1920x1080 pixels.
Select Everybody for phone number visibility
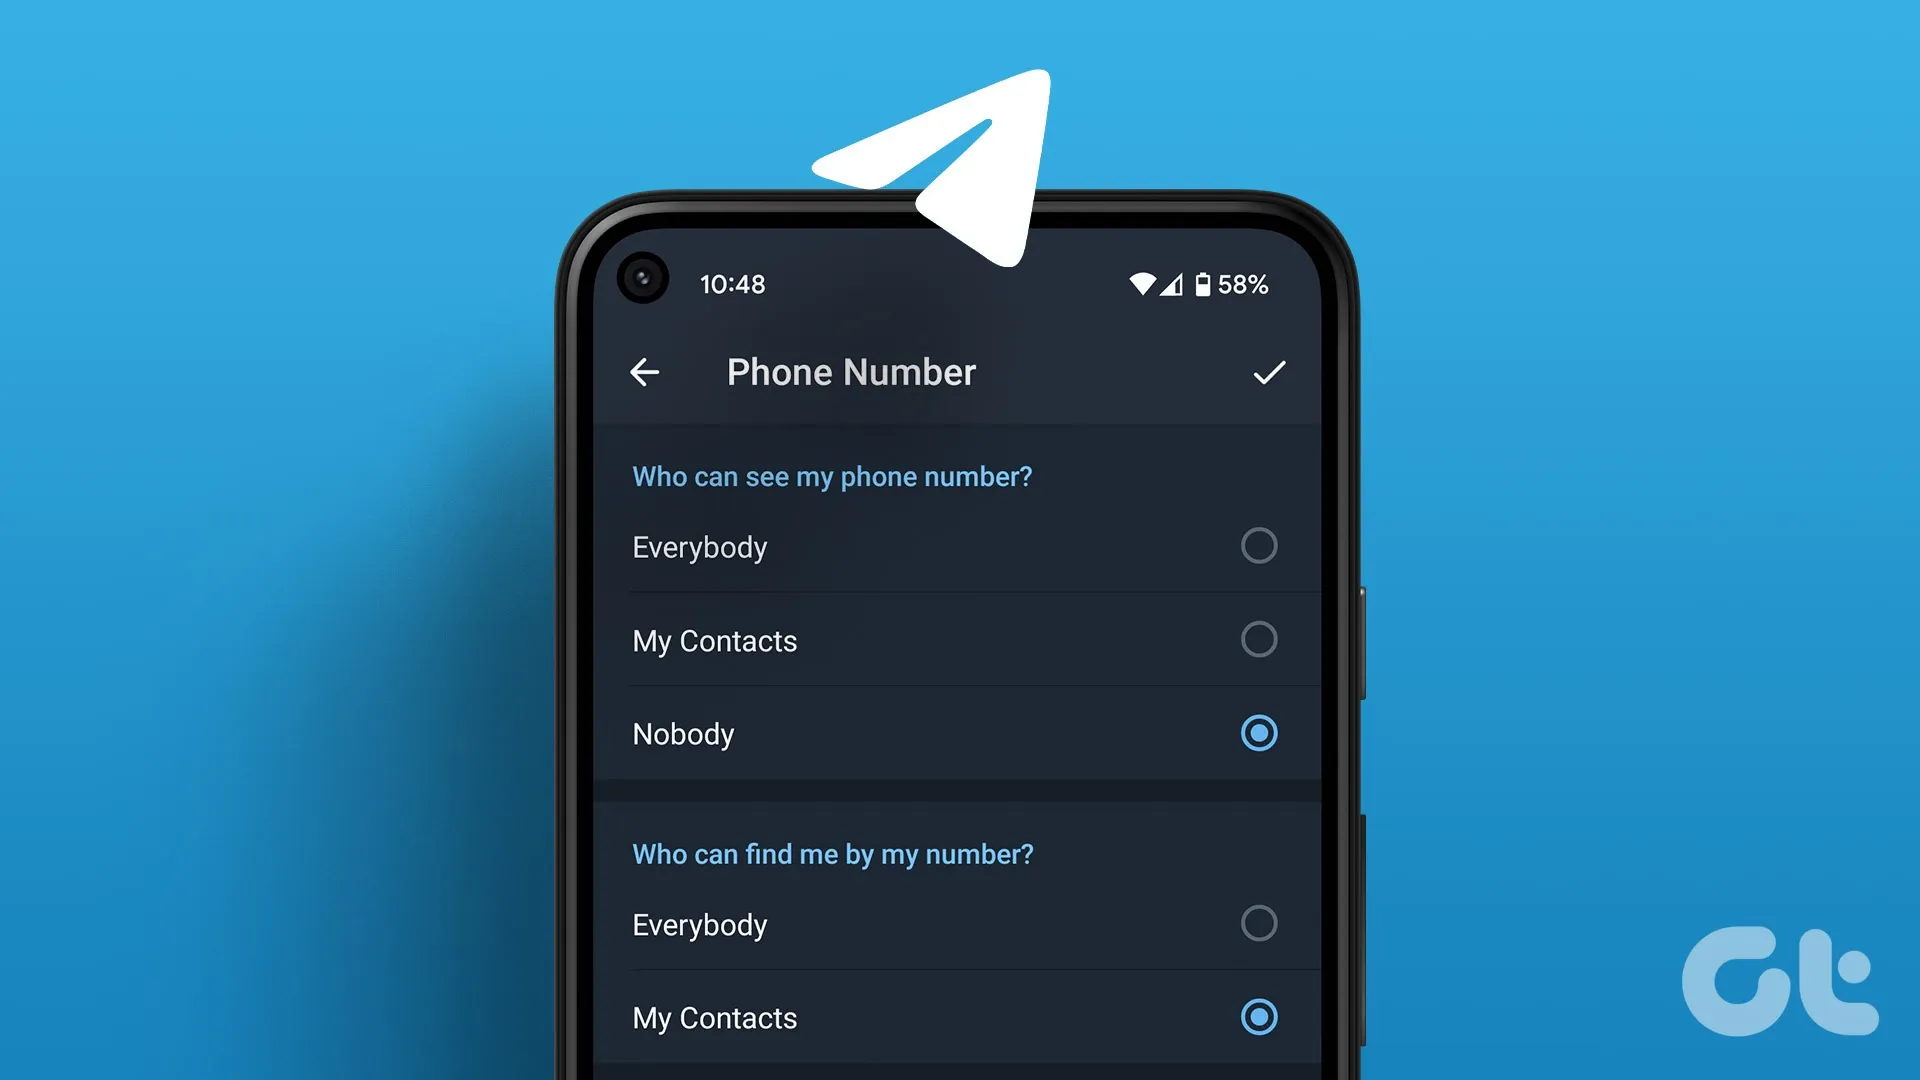coord(1259,546)
